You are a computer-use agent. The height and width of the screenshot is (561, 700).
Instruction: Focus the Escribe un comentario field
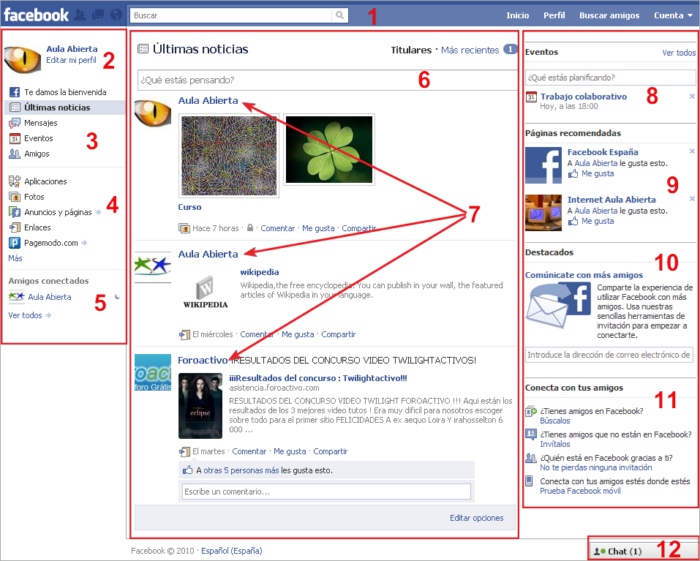click(x=326, y=492)
